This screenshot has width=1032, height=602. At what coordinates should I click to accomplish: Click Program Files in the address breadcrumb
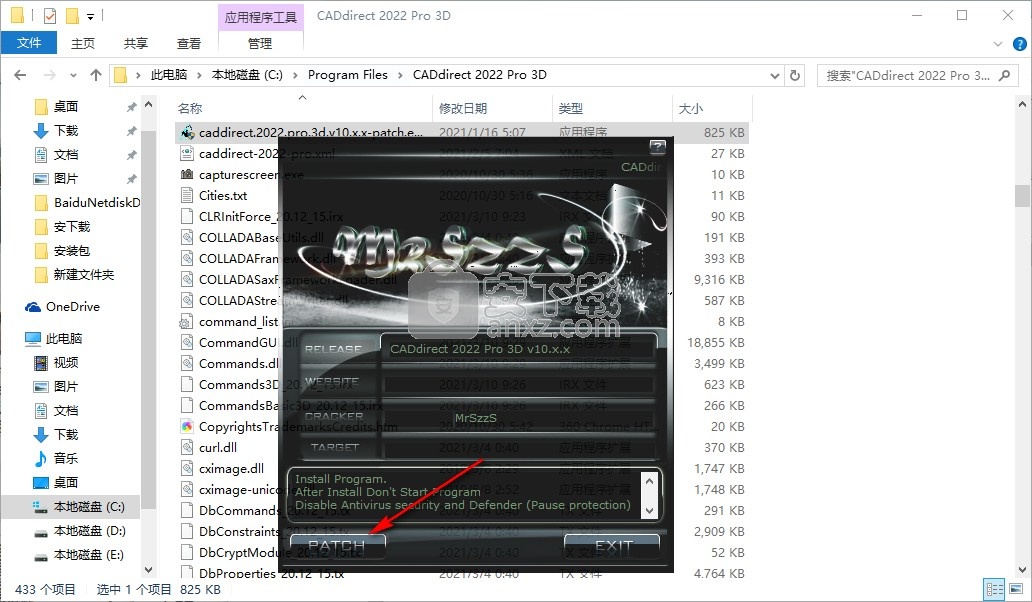(348, 75)
